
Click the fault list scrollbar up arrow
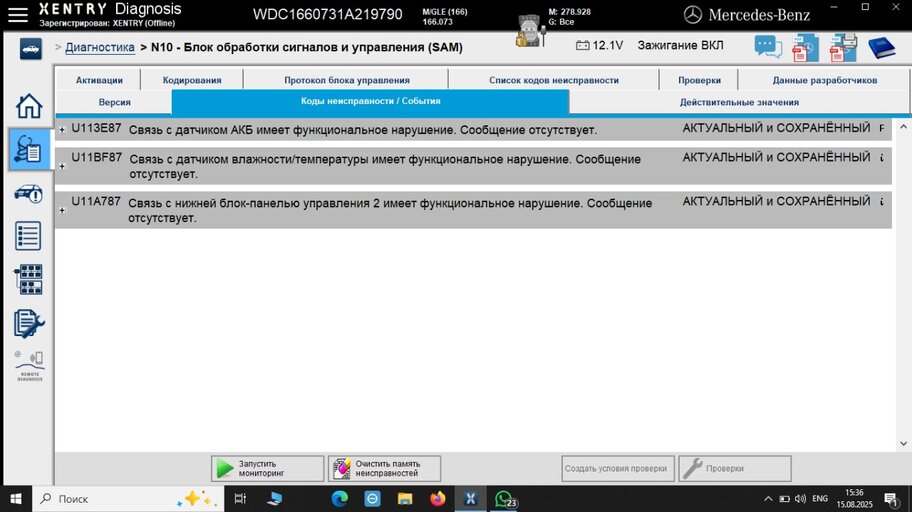[903, 127]
